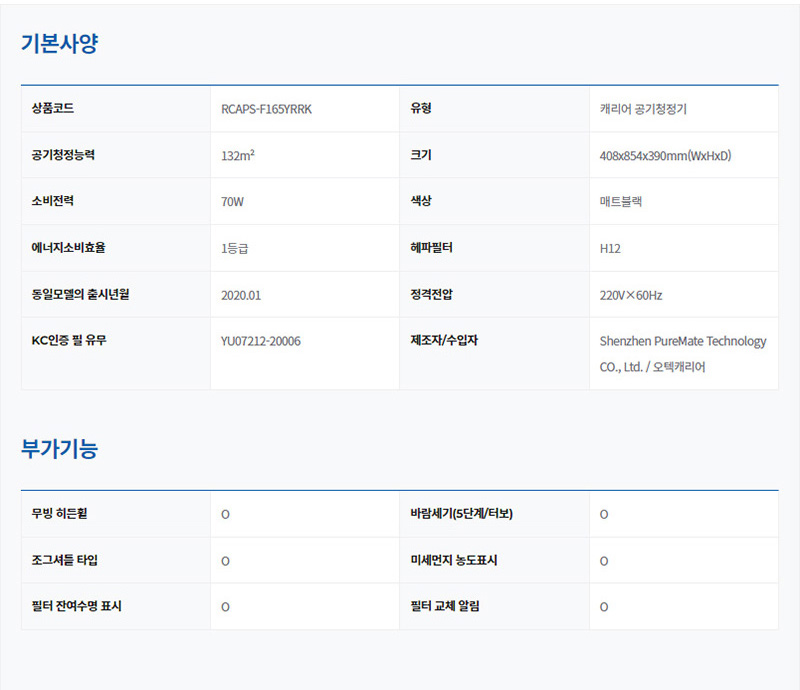Select the 캐리어 공기청정기 type value
The image size is (800, 690).
coord(641,109)
